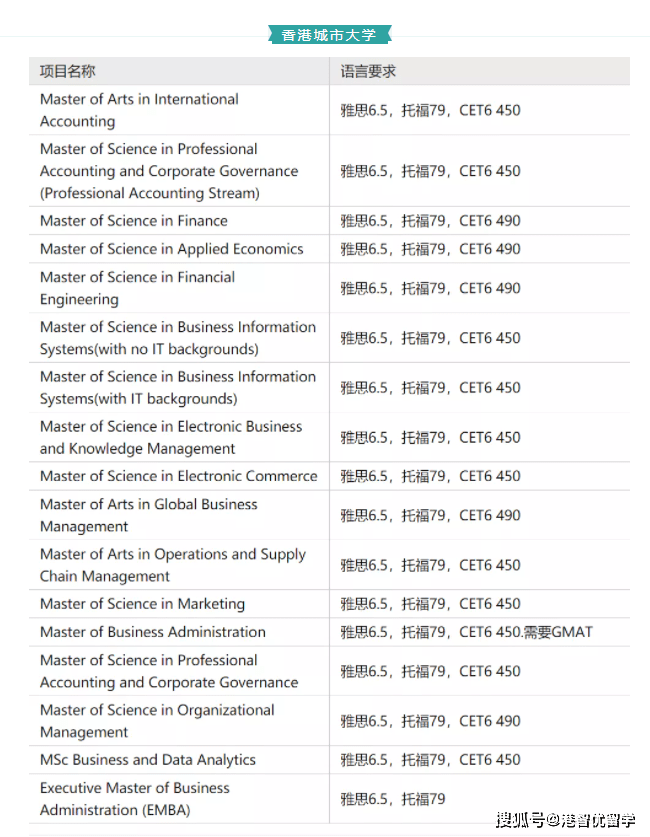Click MSc Business and Data Analytics
The height and width of the screenshot is (837, 650).
[148, 760]
